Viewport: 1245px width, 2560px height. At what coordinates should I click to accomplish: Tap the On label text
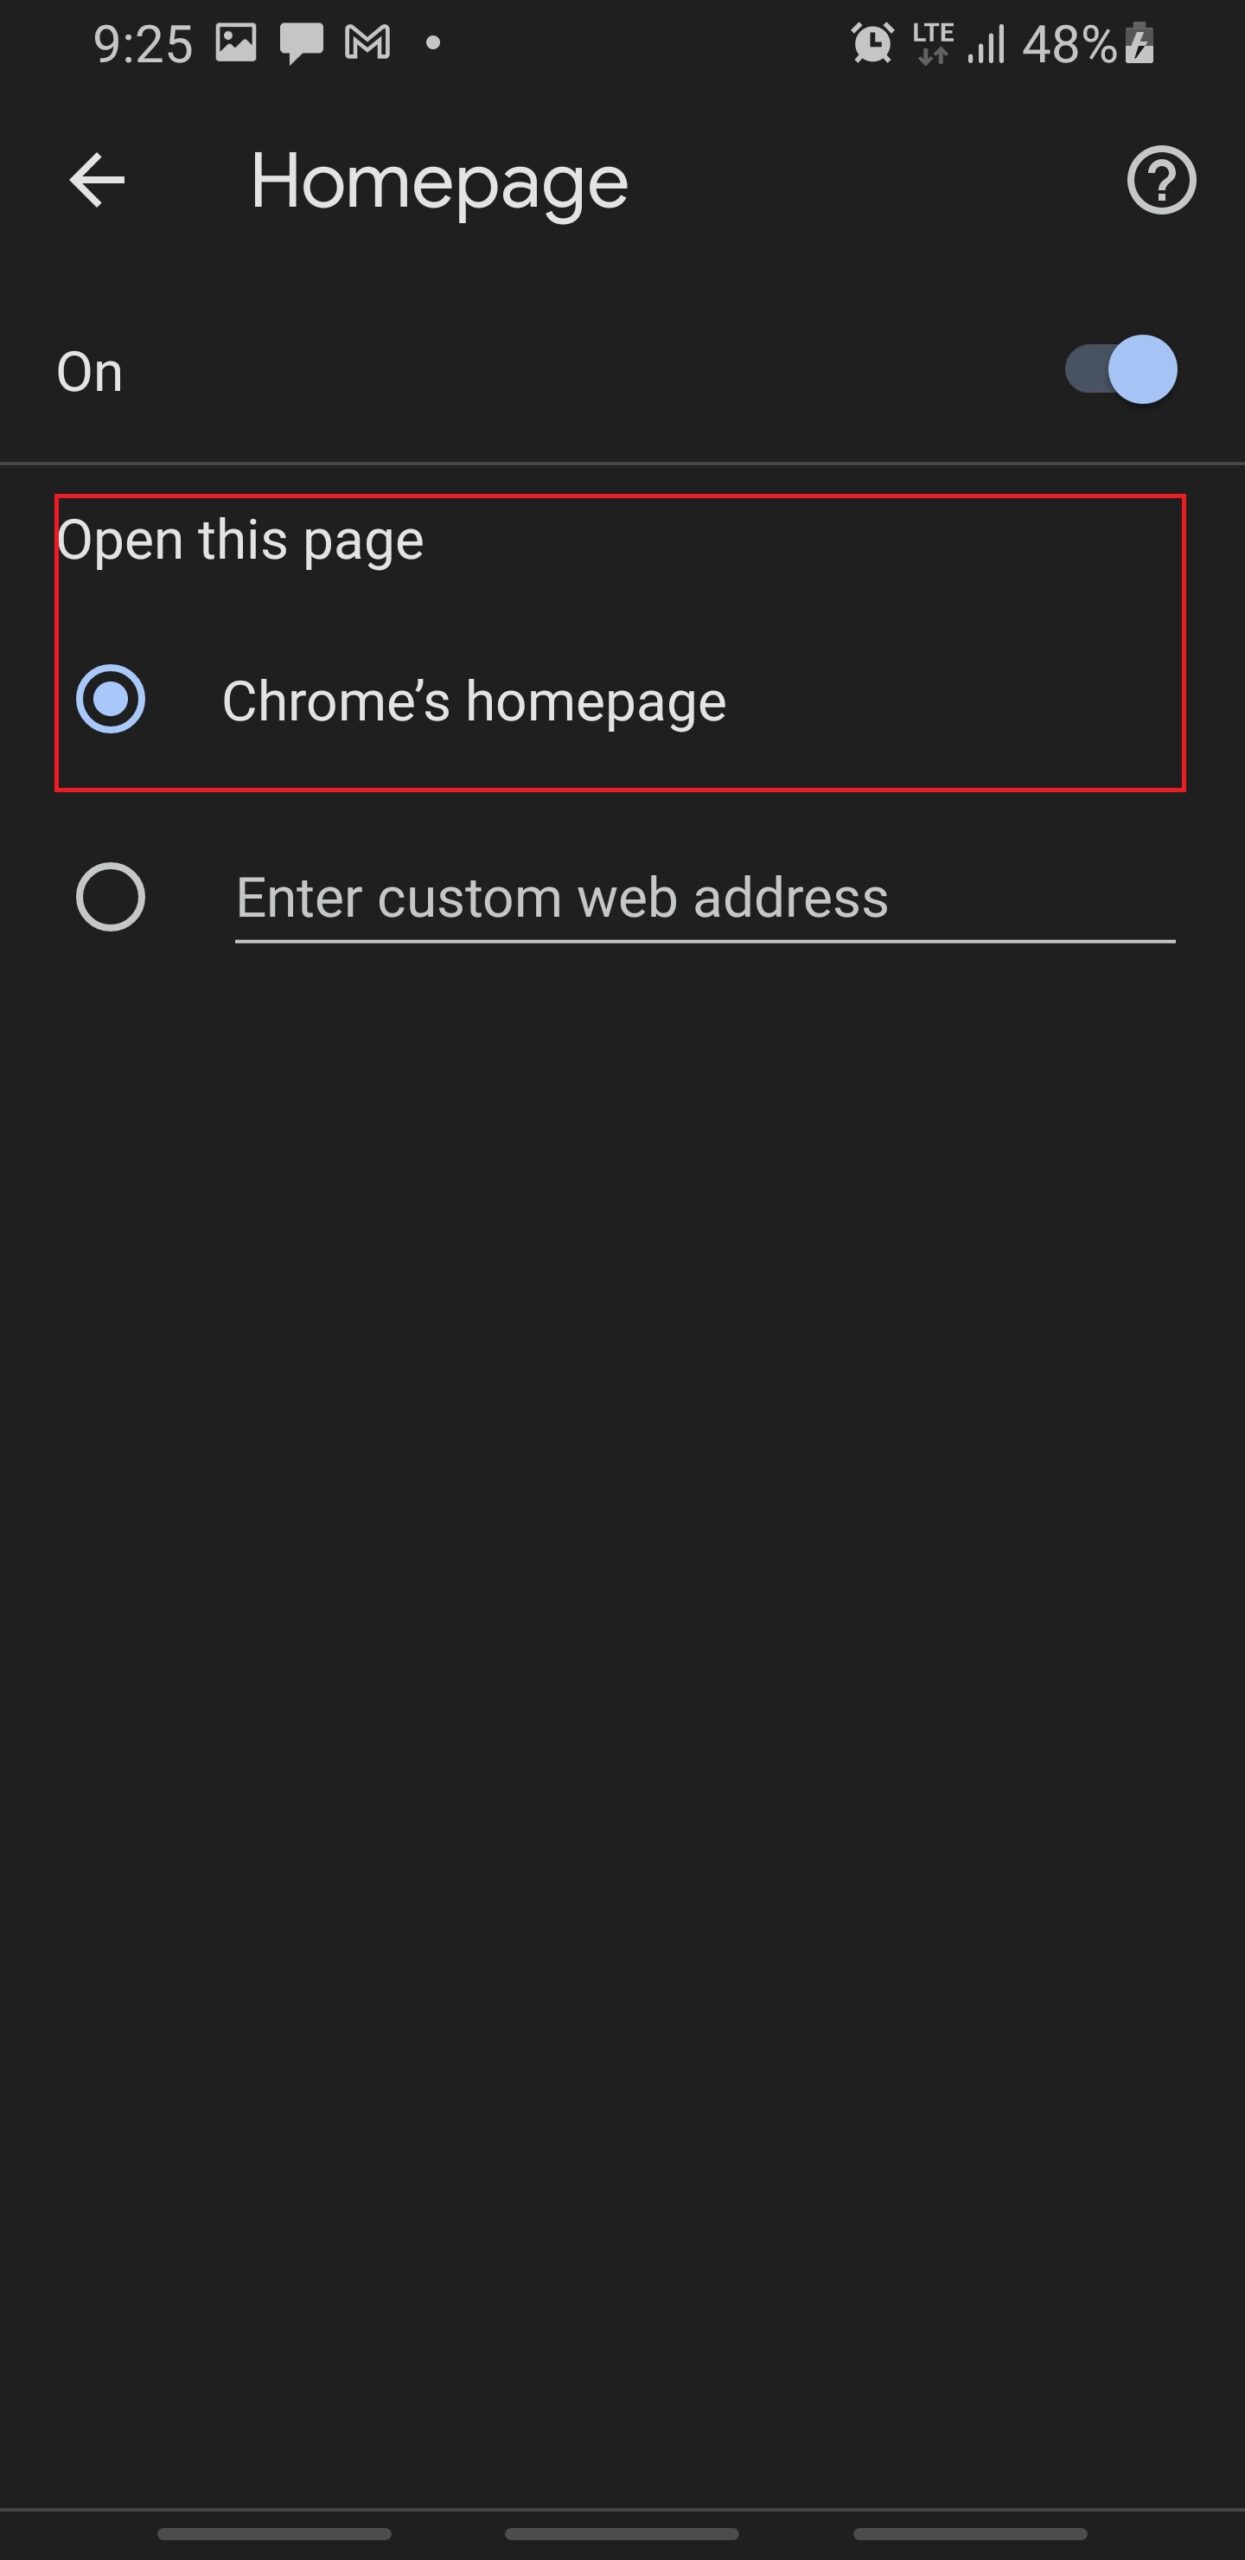tap(90, 372)
